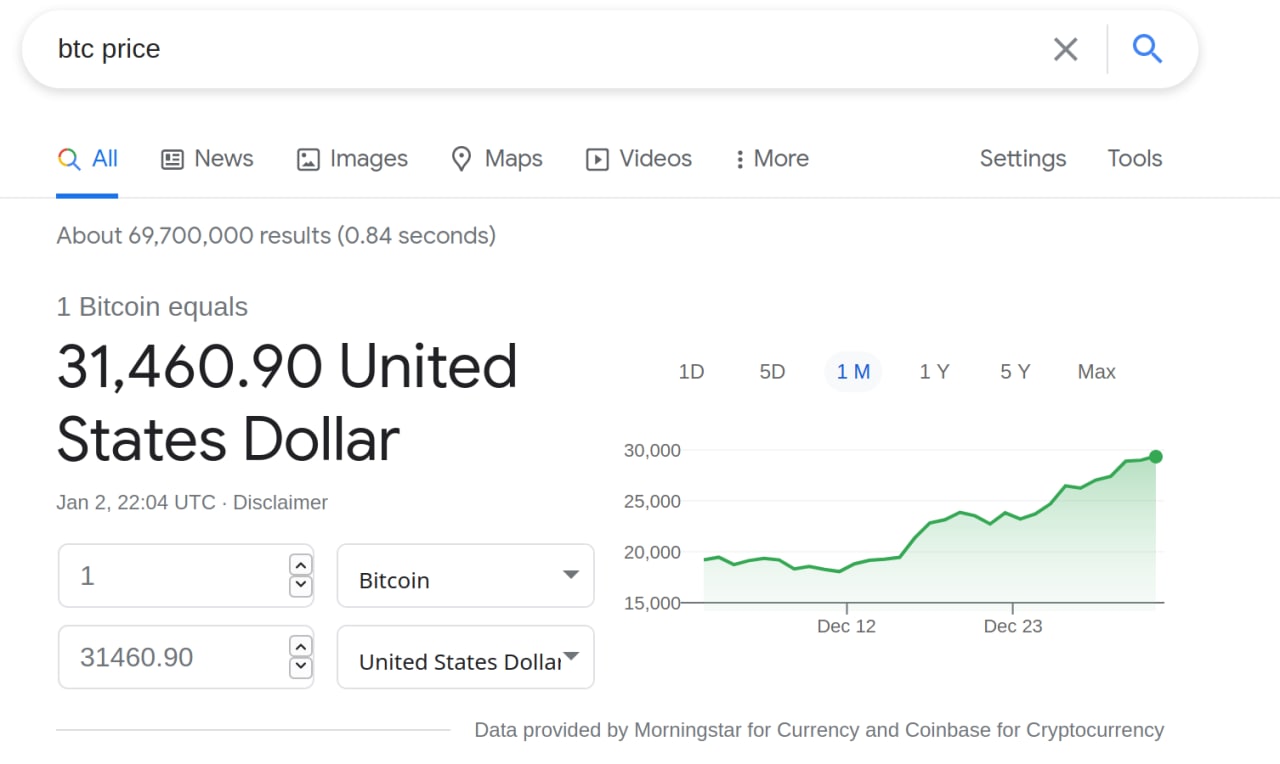Open the Bitcoin currency dropdown

(465, 576)
